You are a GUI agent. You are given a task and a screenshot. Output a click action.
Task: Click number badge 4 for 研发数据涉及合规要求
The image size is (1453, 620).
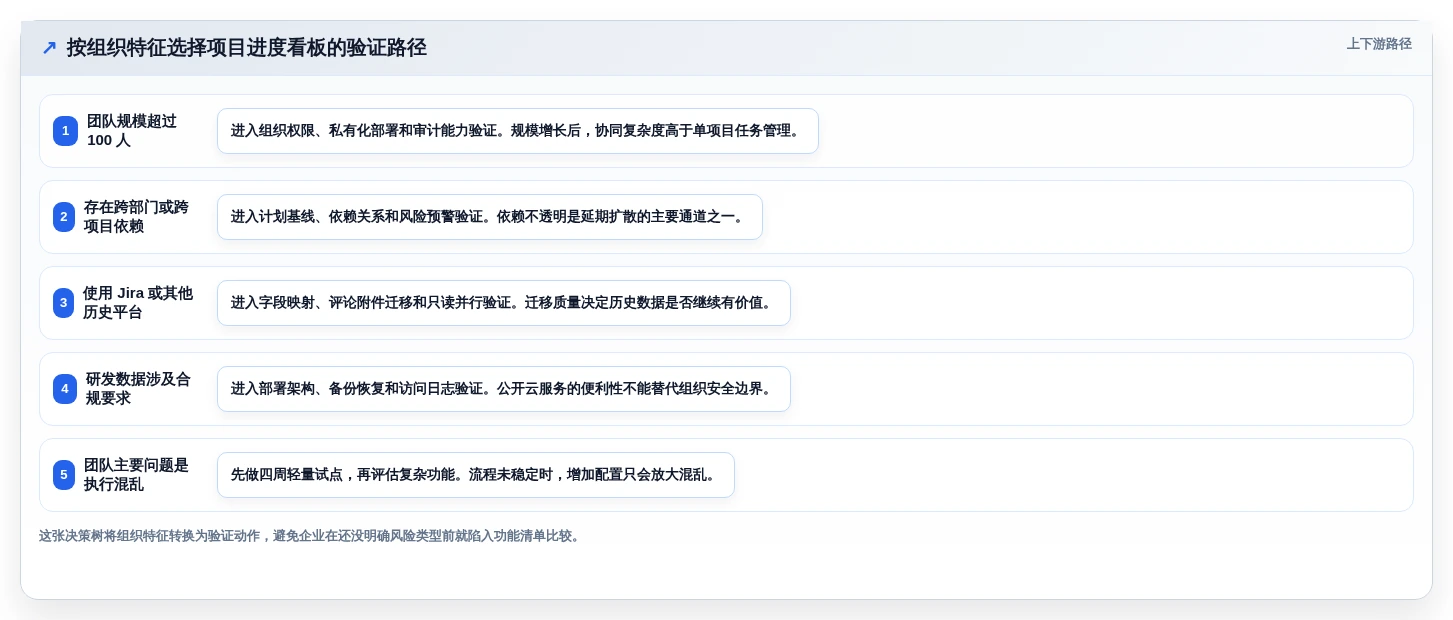(65, 389)
